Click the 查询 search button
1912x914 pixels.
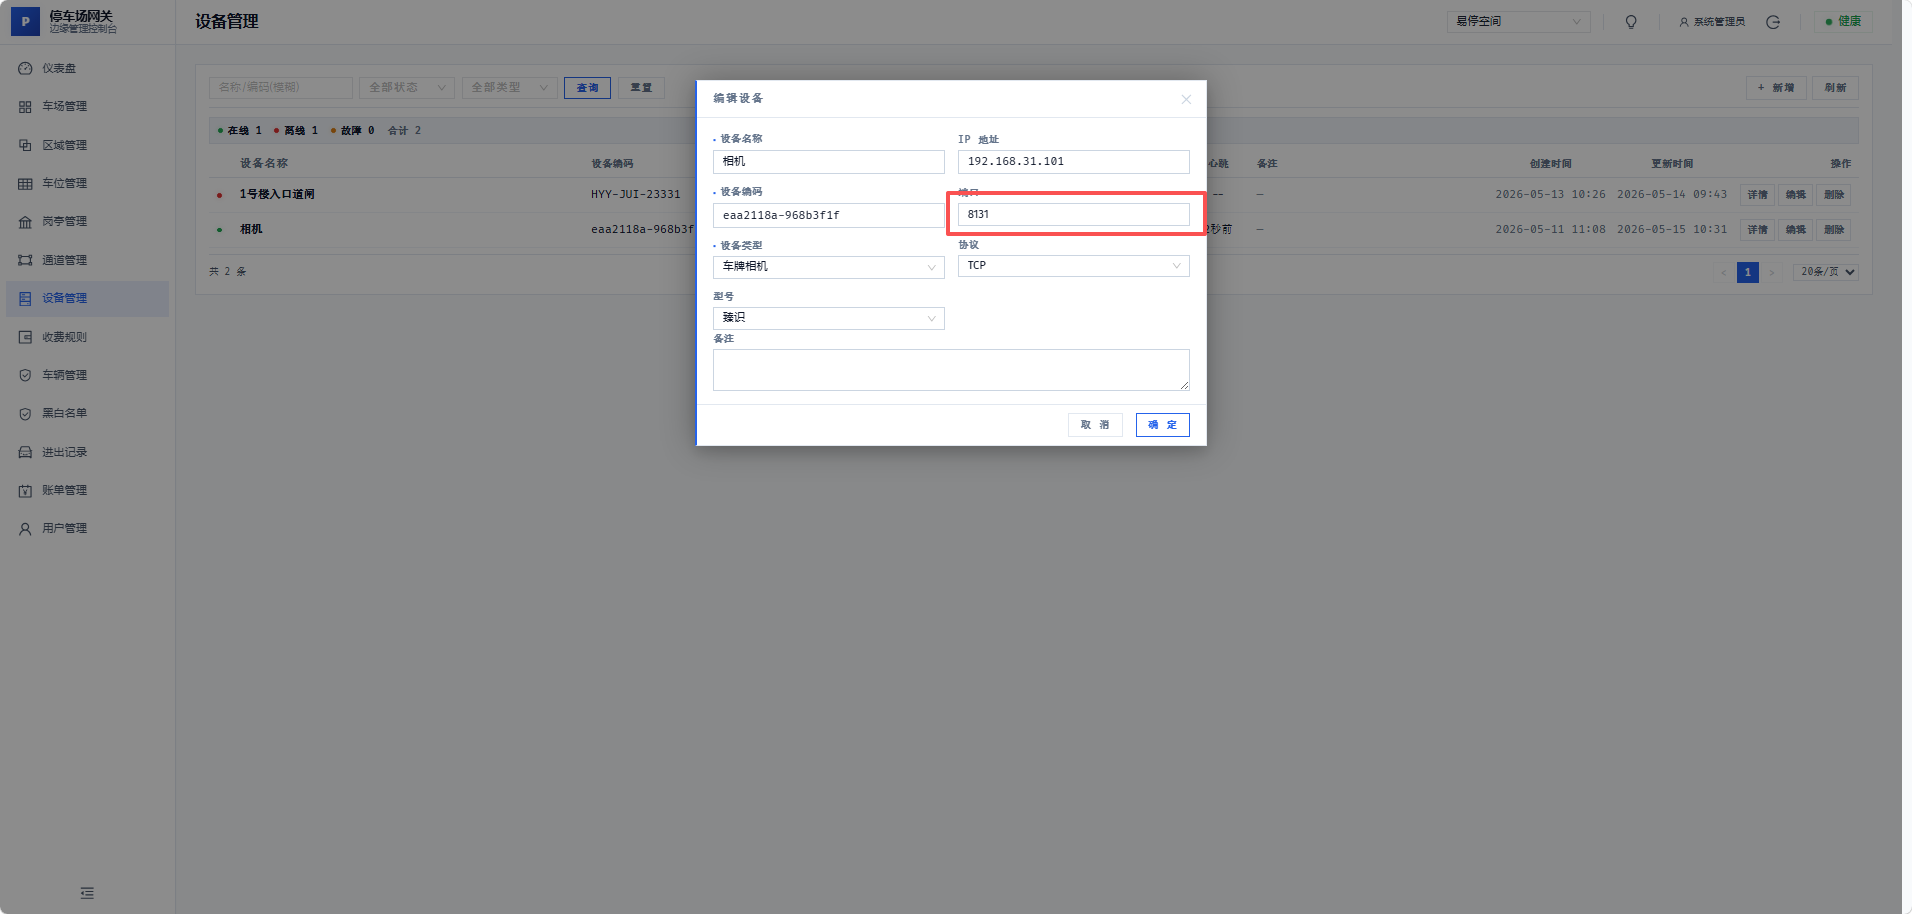tap(587, 88)
